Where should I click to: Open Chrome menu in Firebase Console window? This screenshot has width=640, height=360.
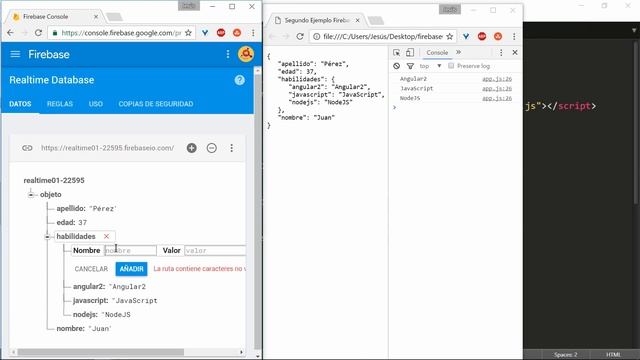[x=253, y=33]
